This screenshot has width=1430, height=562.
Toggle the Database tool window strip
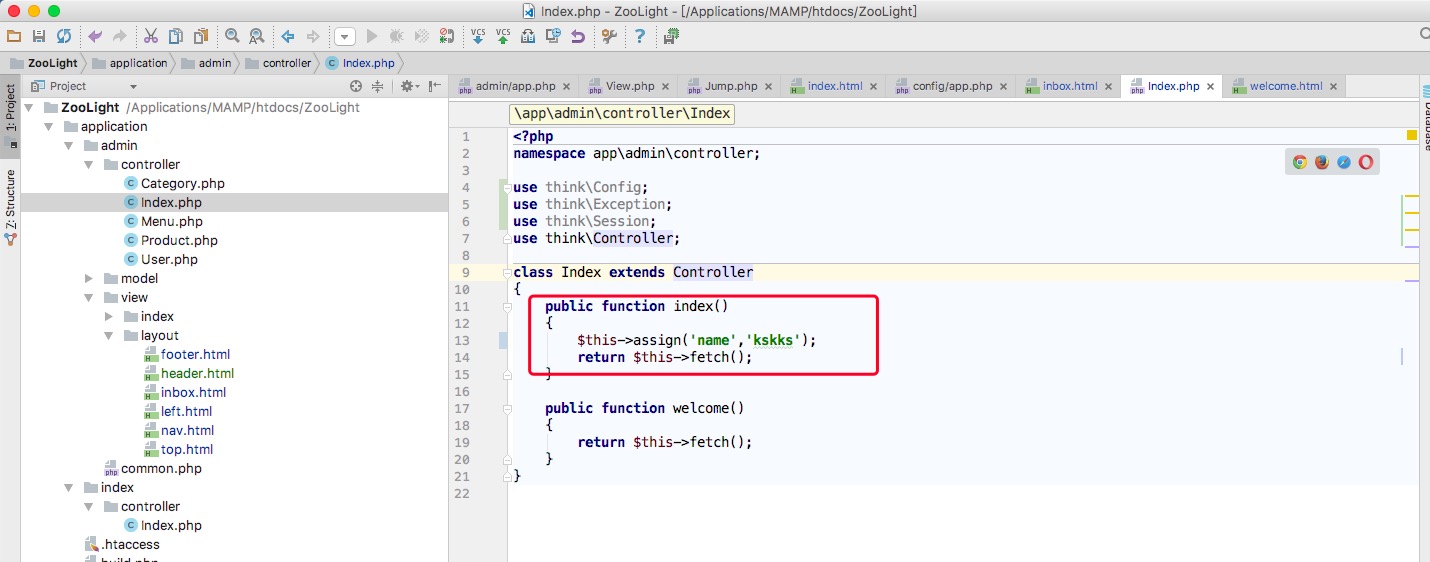(x=1423, y=118)
